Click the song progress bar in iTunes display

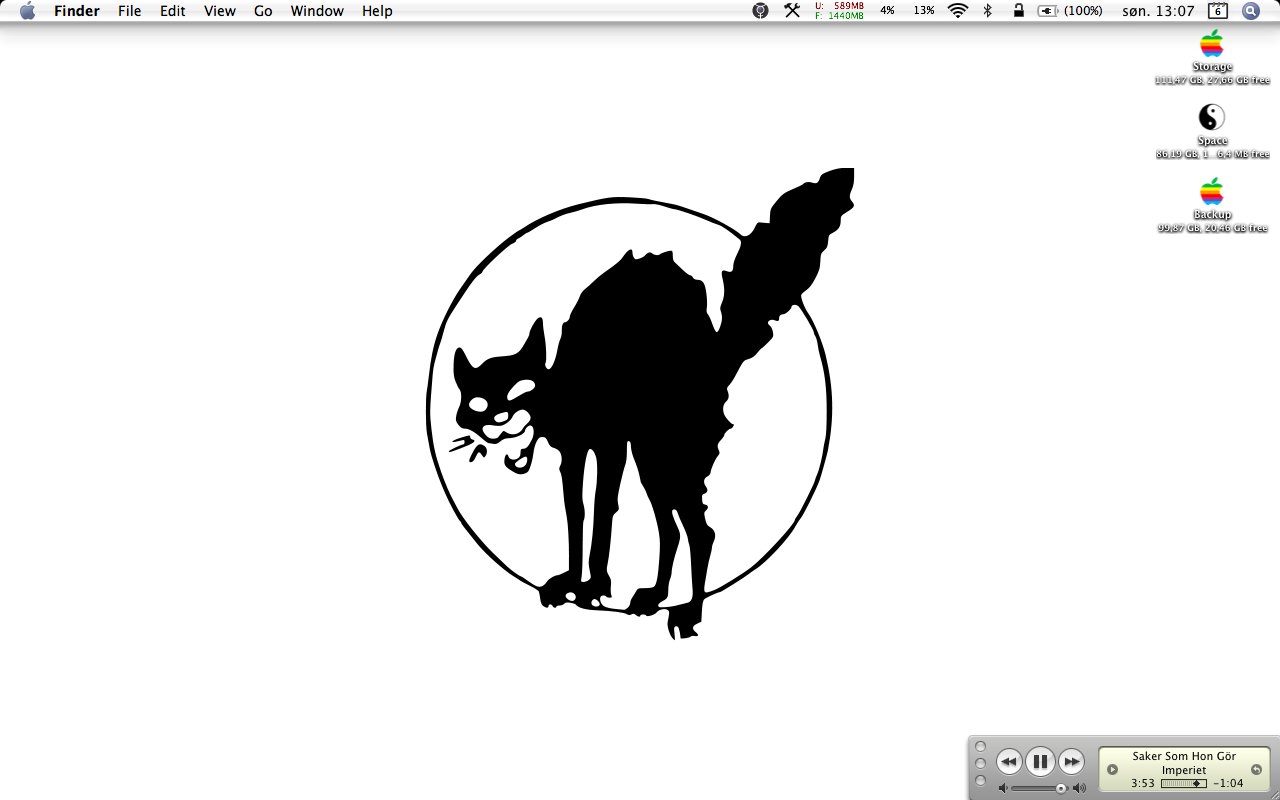click(1184, 783)
